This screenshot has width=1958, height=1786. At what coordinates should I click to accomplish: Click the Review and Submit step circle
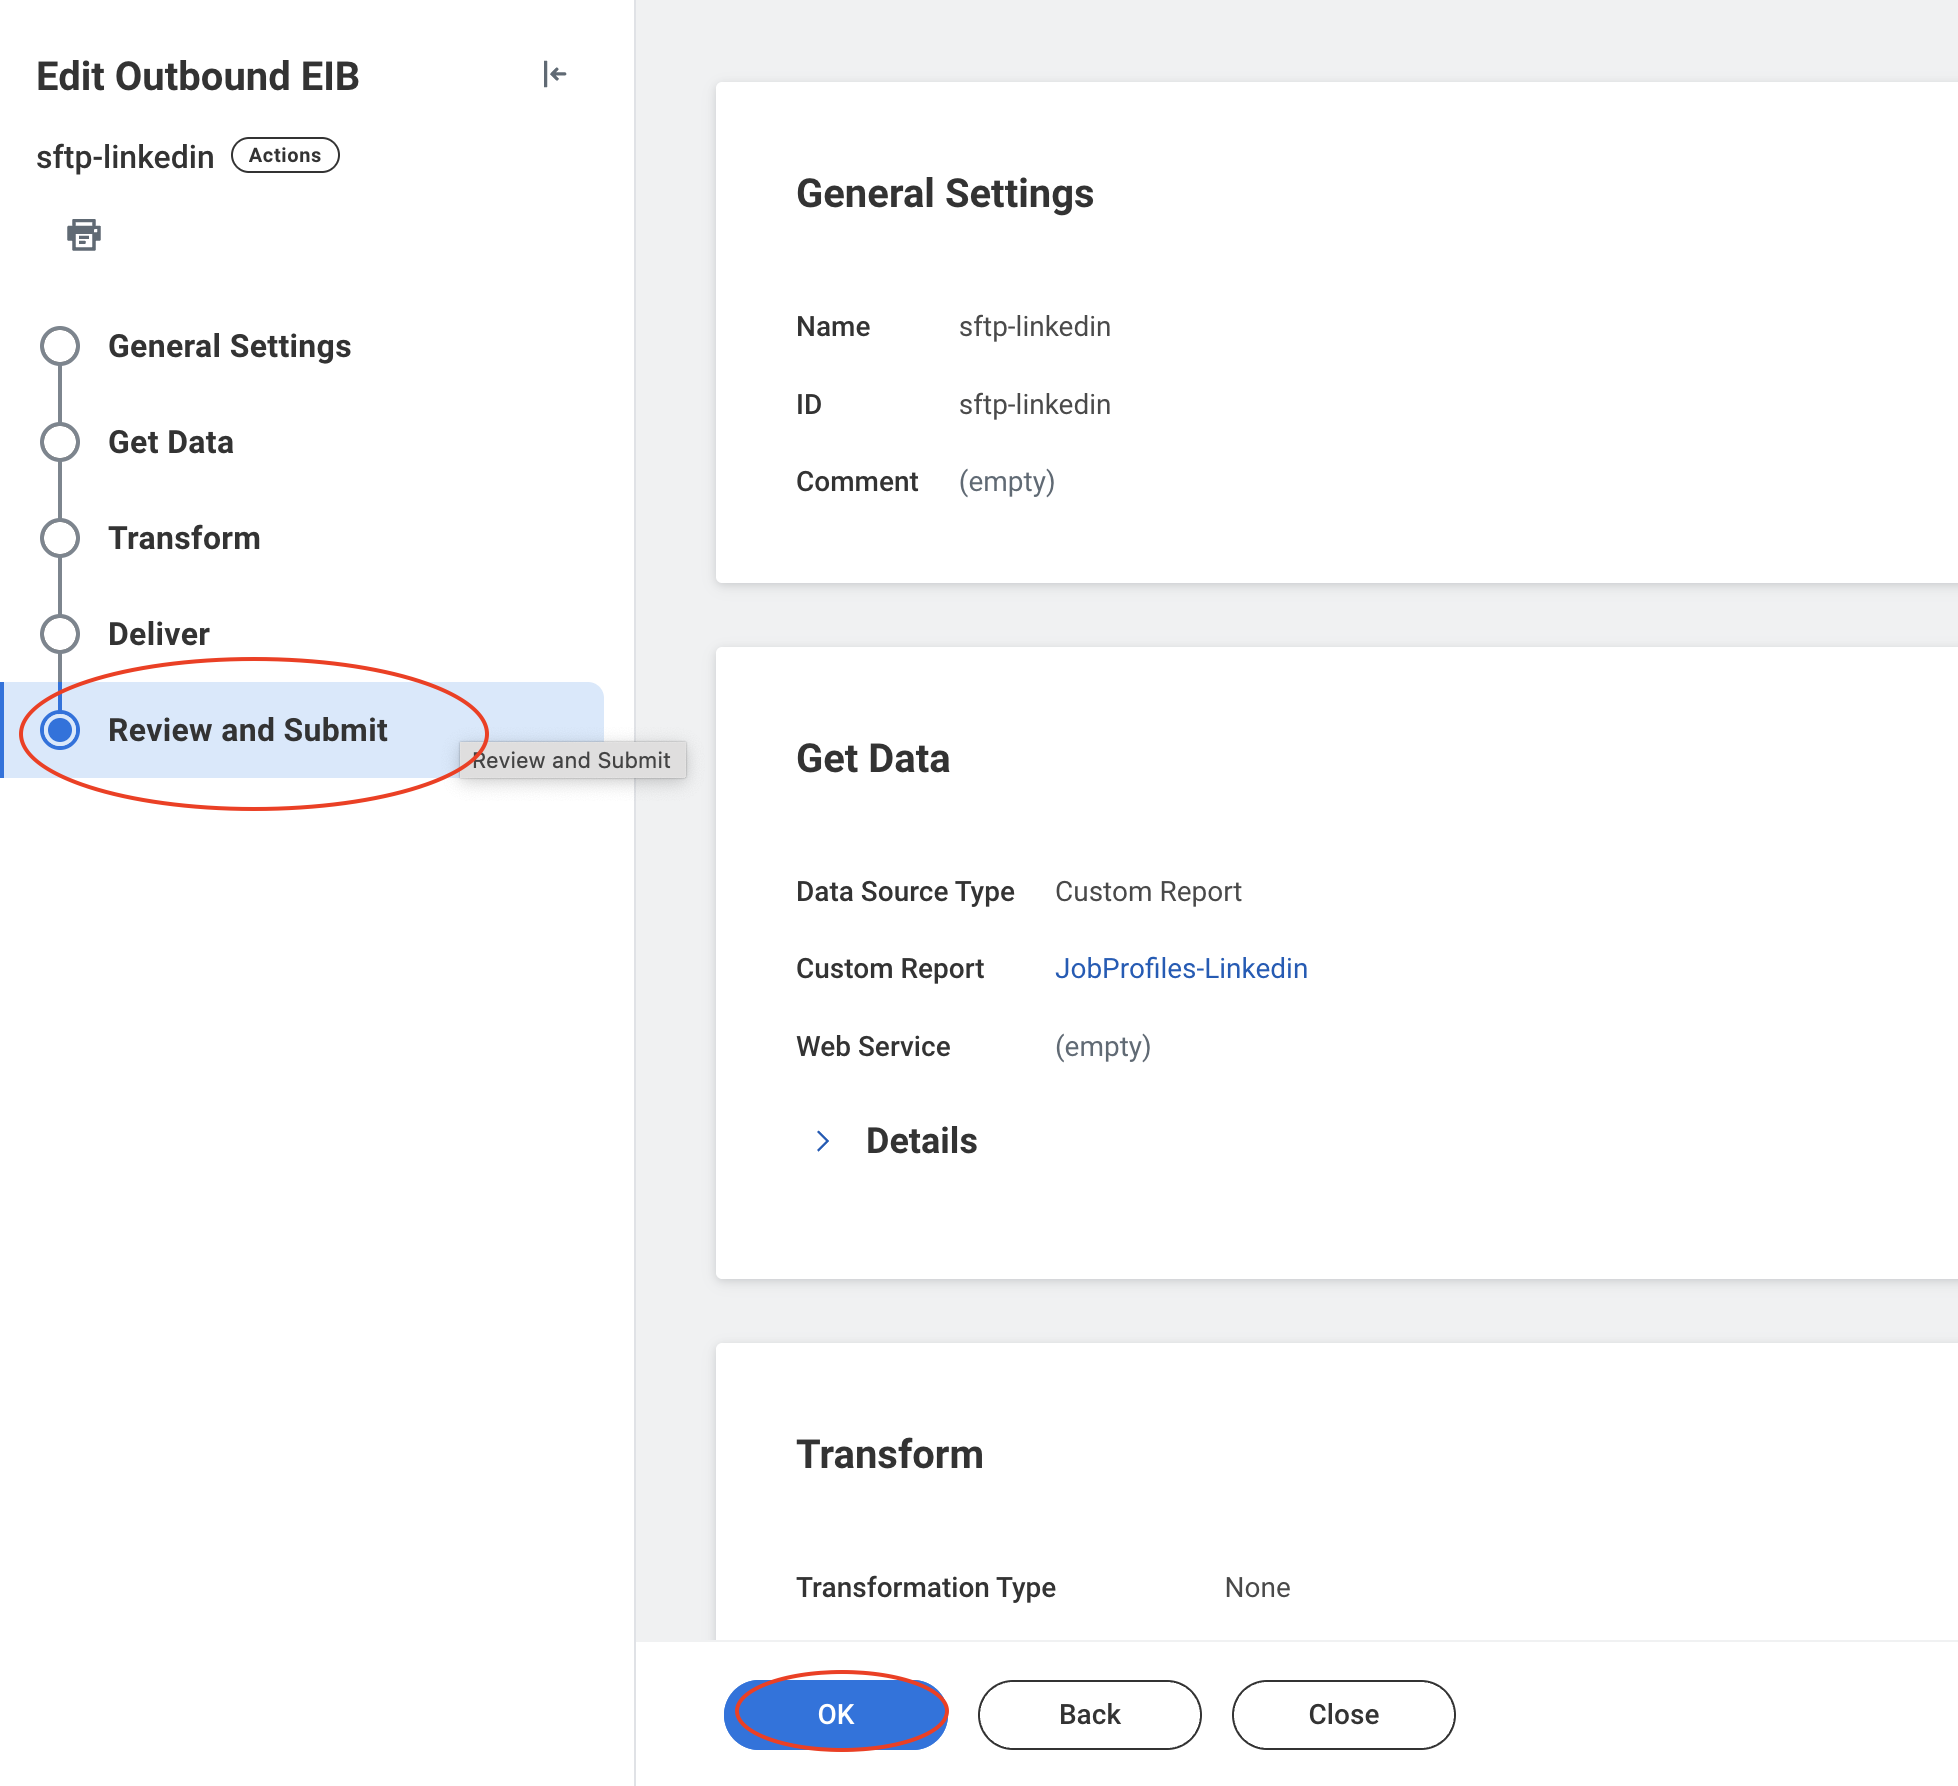[60, 730]
